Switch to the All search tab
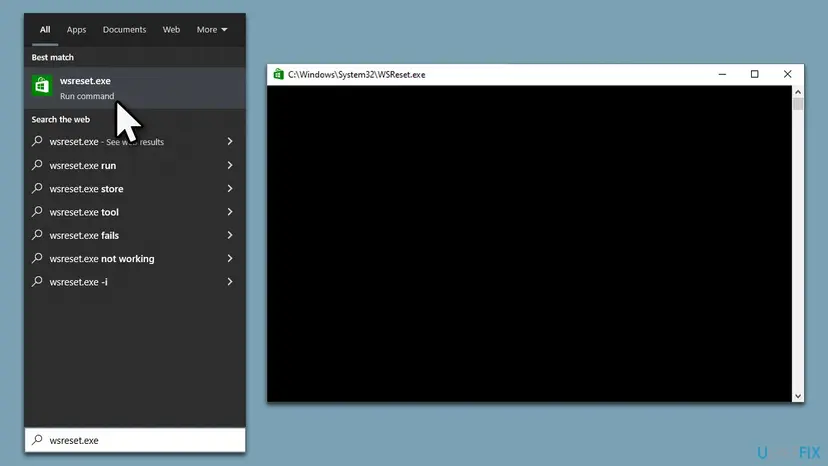This screenshot has height=466, width=828. coord(45,30)
